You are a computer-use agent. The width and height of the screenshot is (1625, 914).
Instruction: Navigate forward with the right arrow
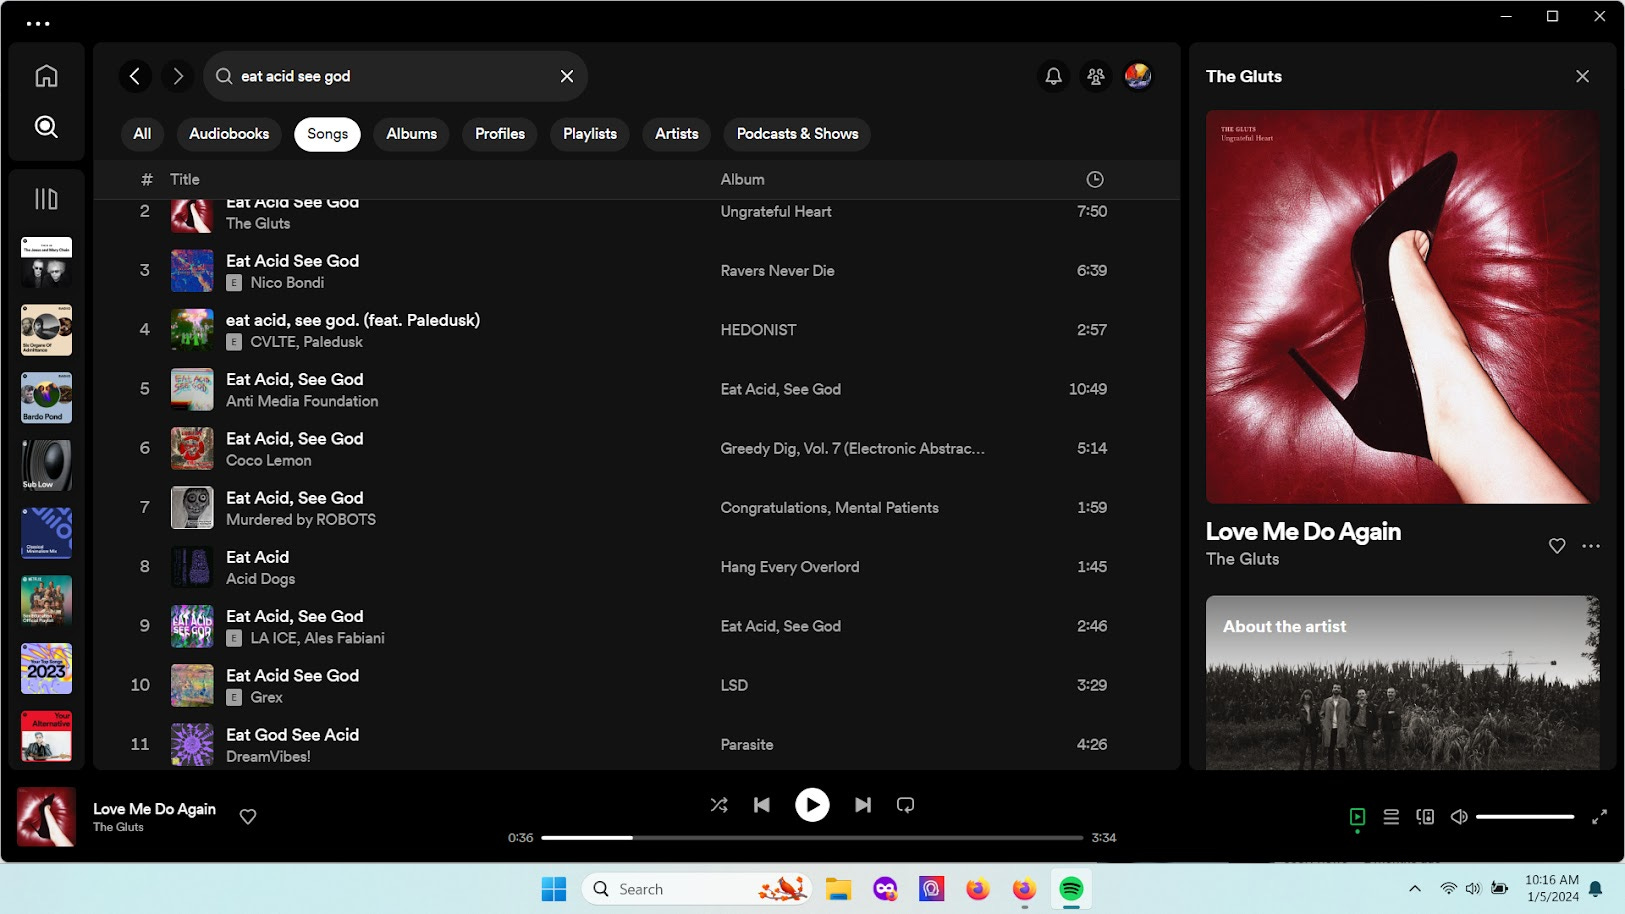click(x=178, y=76)
